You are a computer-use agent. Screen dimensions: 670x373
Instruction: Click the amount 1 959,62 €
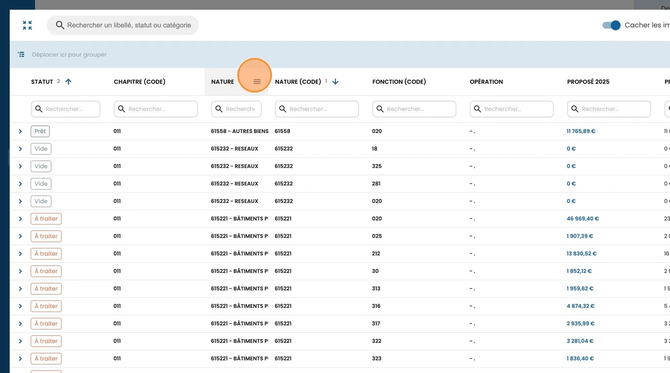pyautogui.click(x=580, y=289)
